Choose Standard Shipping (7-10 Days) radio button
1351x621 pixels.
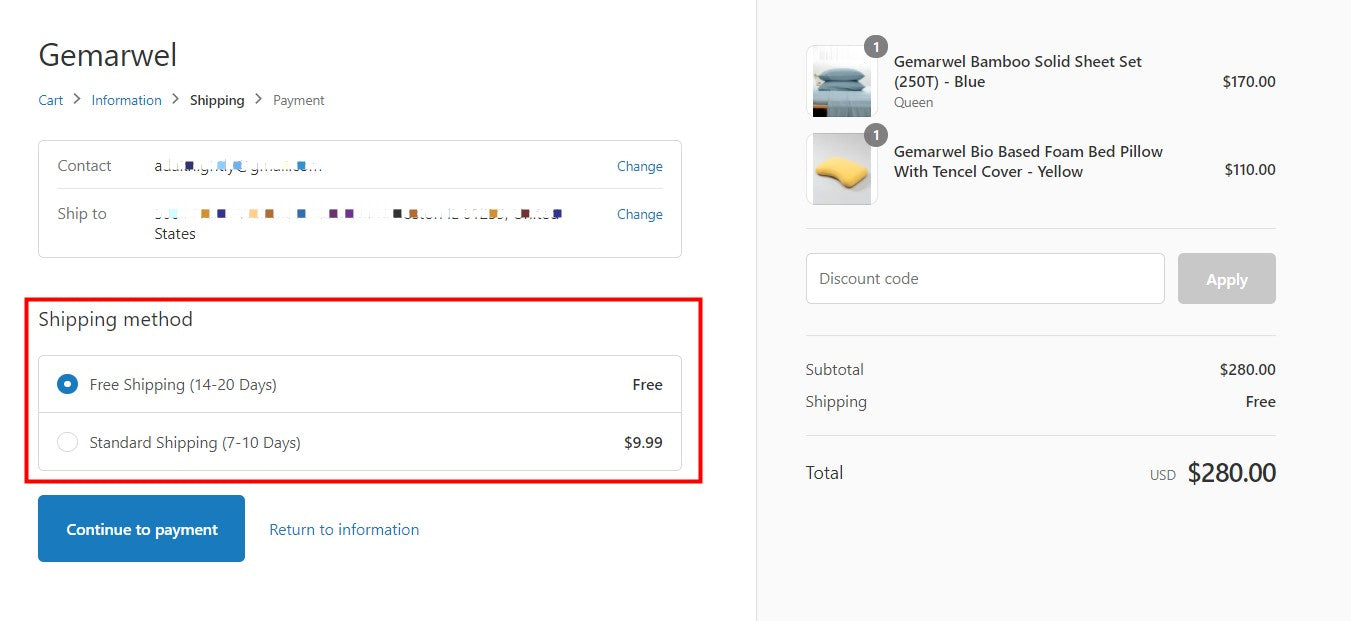[67, 442]
